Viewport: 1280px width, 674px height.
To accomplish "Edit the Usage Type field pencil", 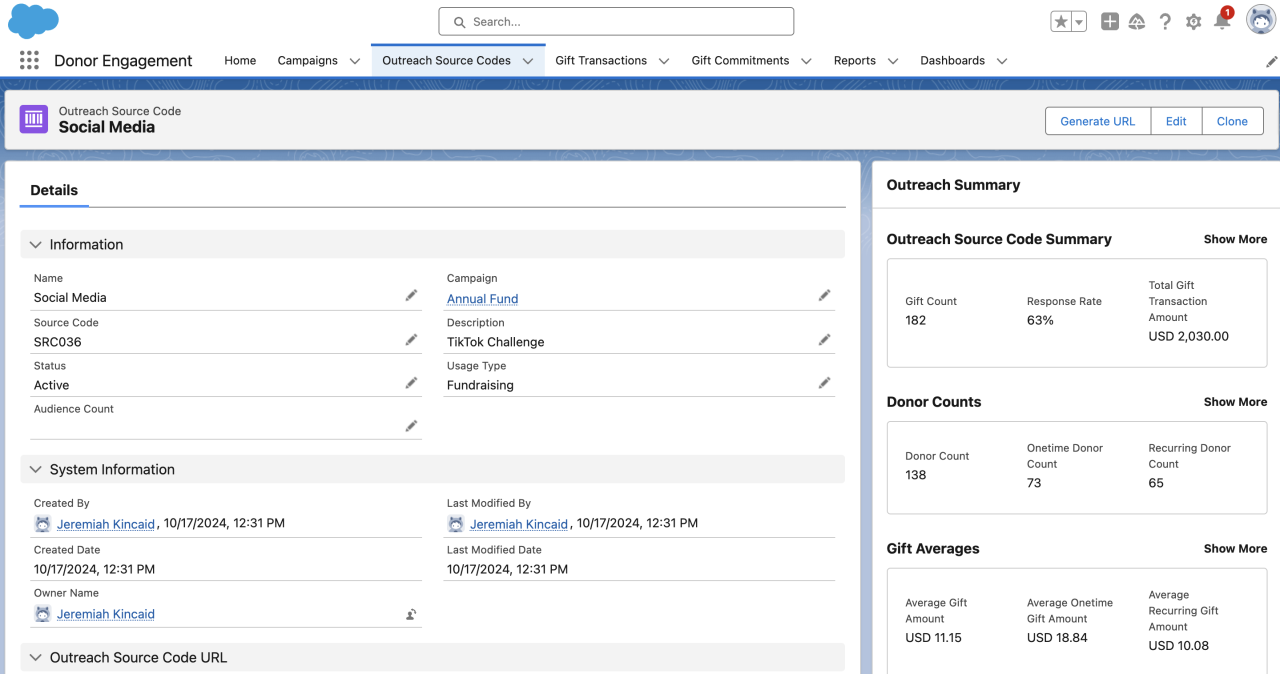I will coord(824,382).
